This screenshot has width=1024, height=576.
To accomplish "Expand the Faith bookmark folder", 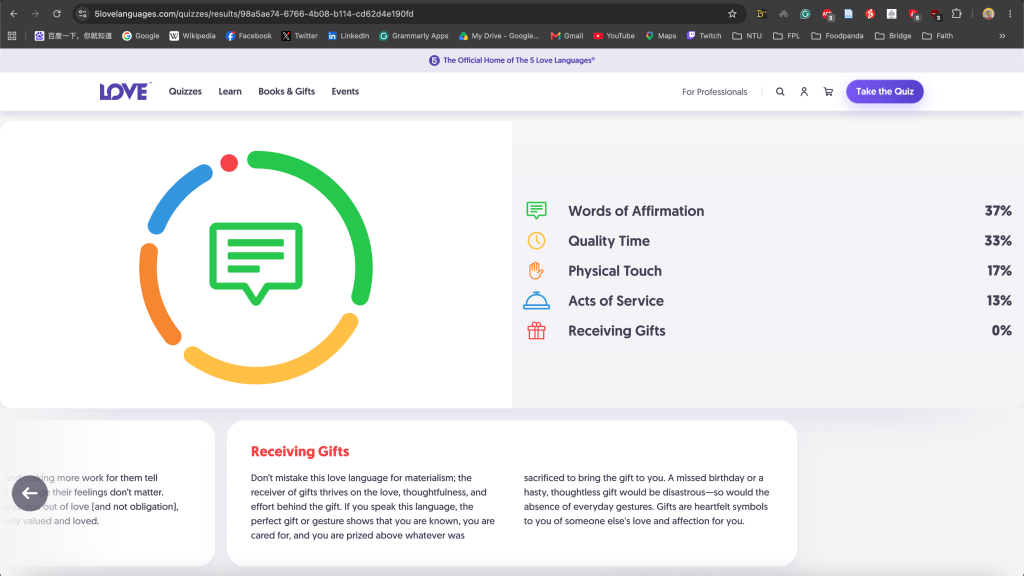I will (937, 36).
